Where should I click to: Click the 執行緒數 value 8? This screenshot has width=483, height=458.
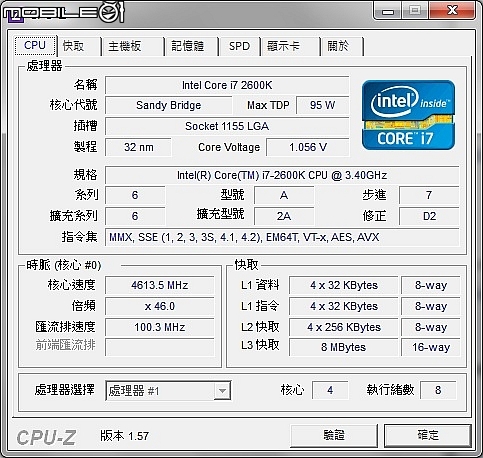click(x=438, y=390)
